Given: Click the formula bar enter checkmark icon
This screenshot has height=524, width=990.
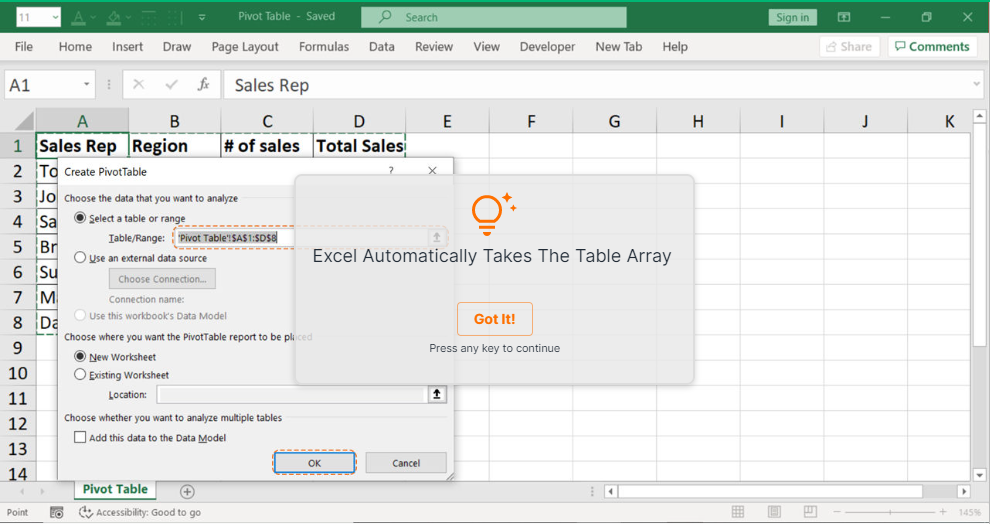Looking at the screenshot, I should coord(171,85).
